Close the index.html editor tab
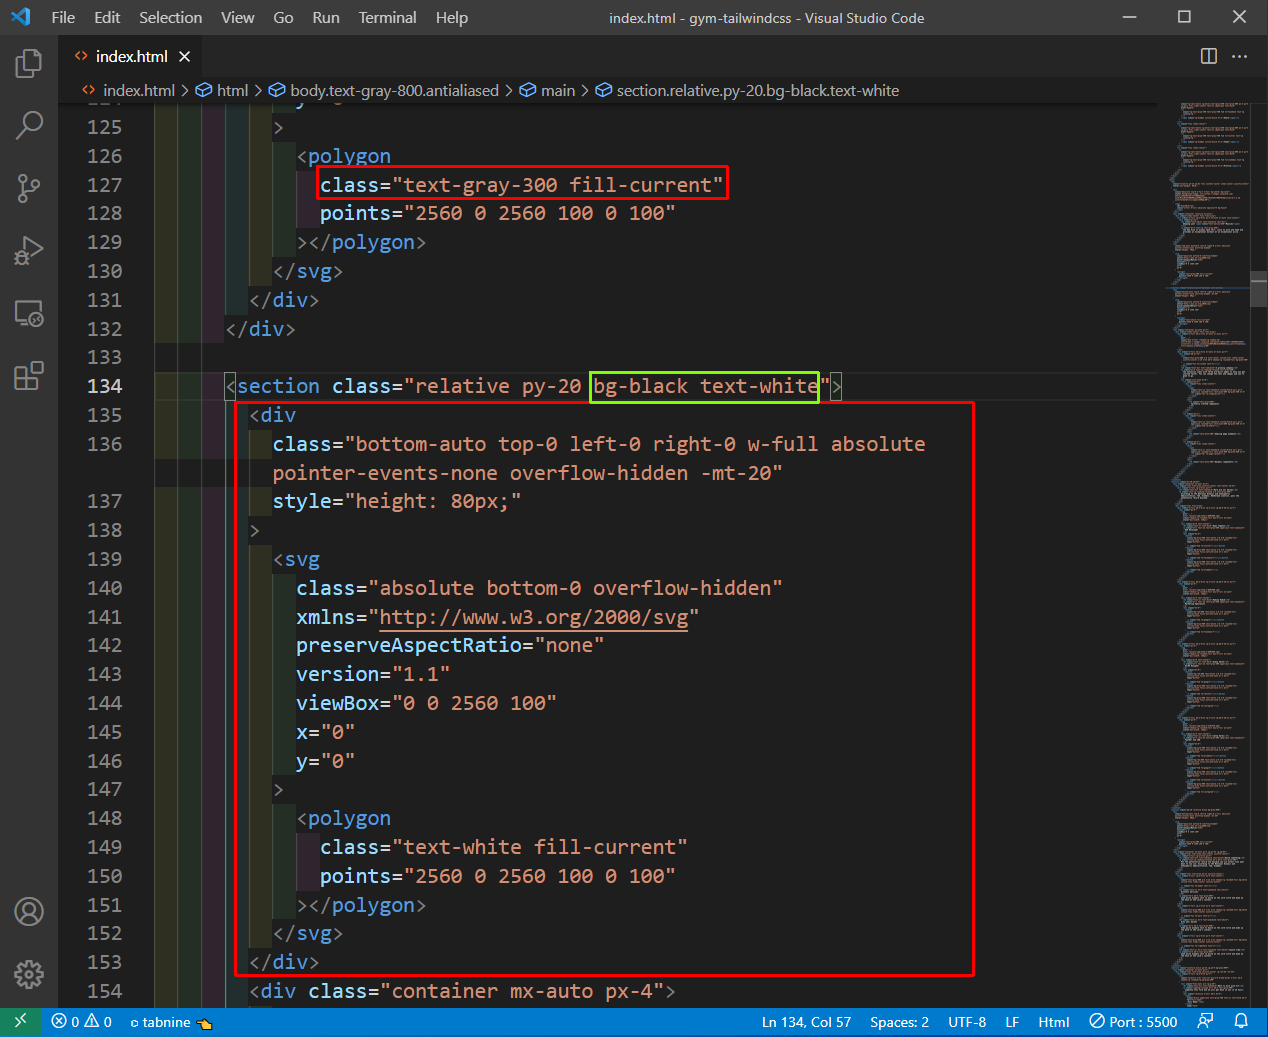 coord(184,57)
